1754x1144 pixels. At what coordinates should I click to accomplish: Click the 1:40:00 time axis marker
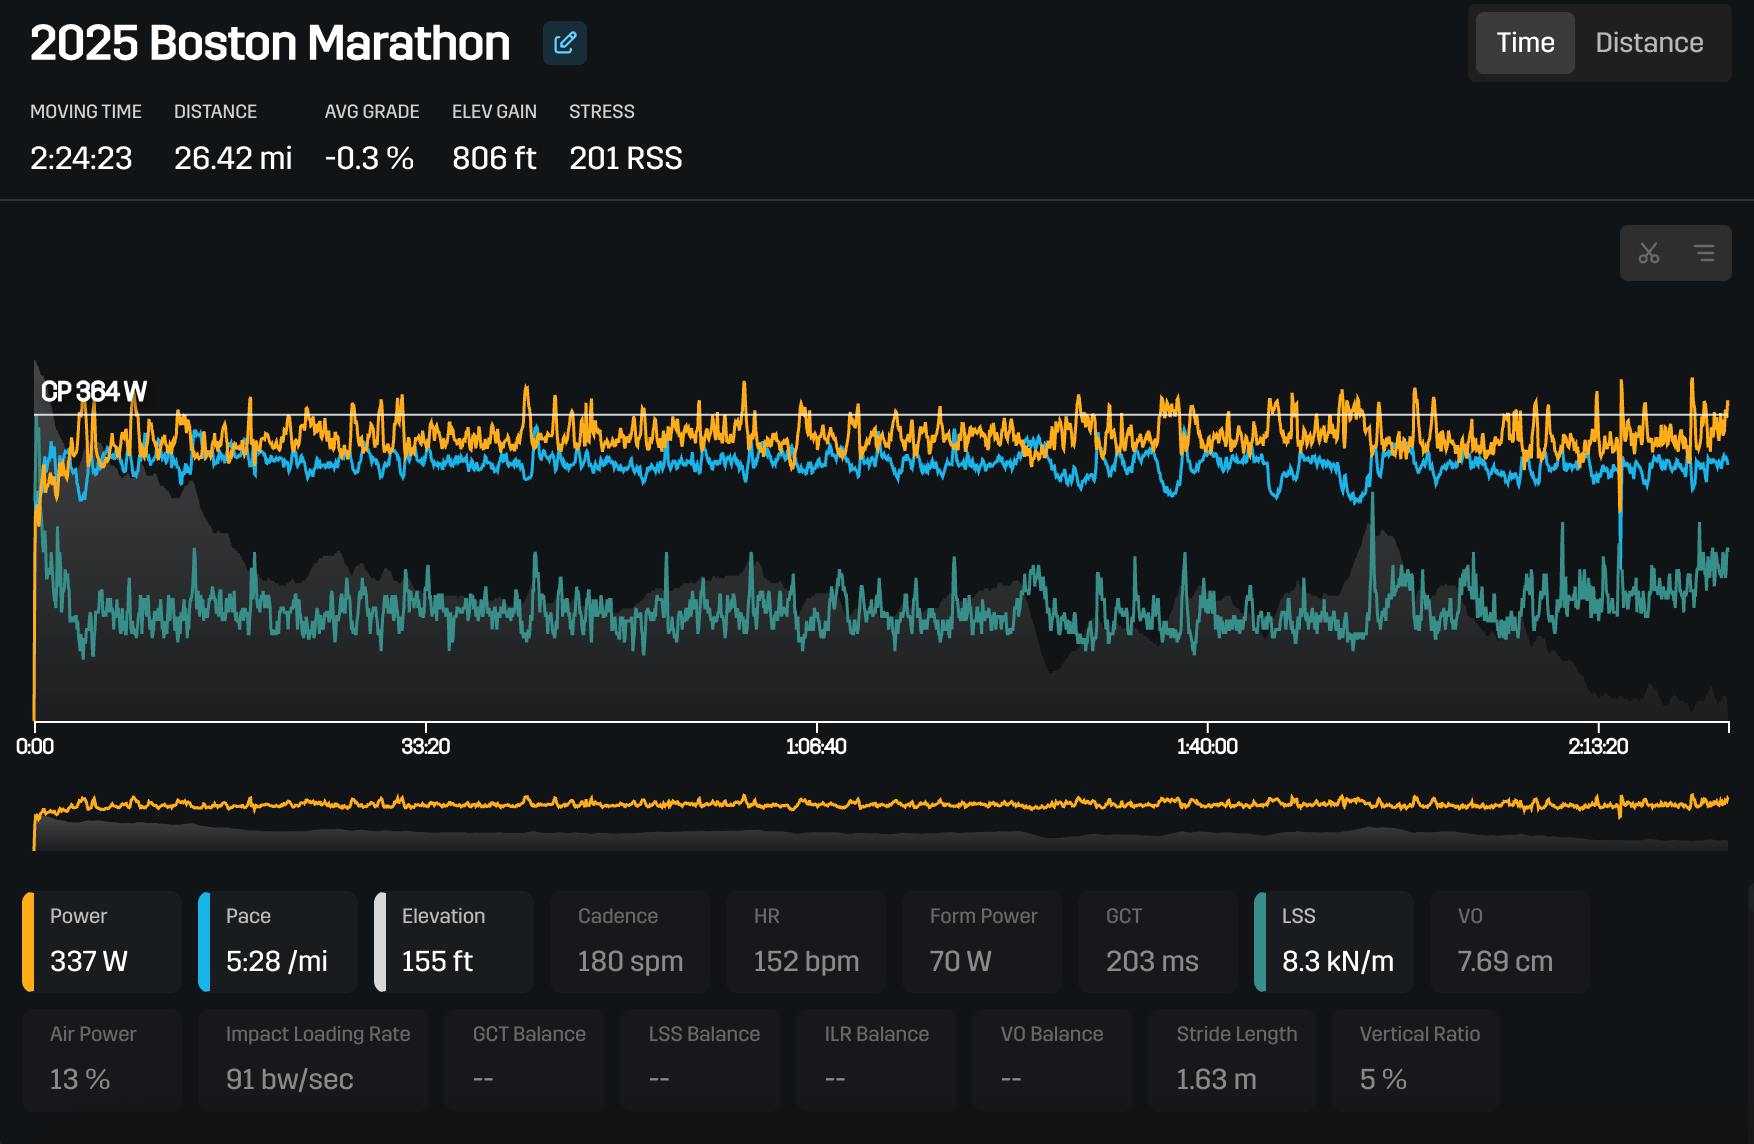pyautogui.click(x=1207, y=746)
